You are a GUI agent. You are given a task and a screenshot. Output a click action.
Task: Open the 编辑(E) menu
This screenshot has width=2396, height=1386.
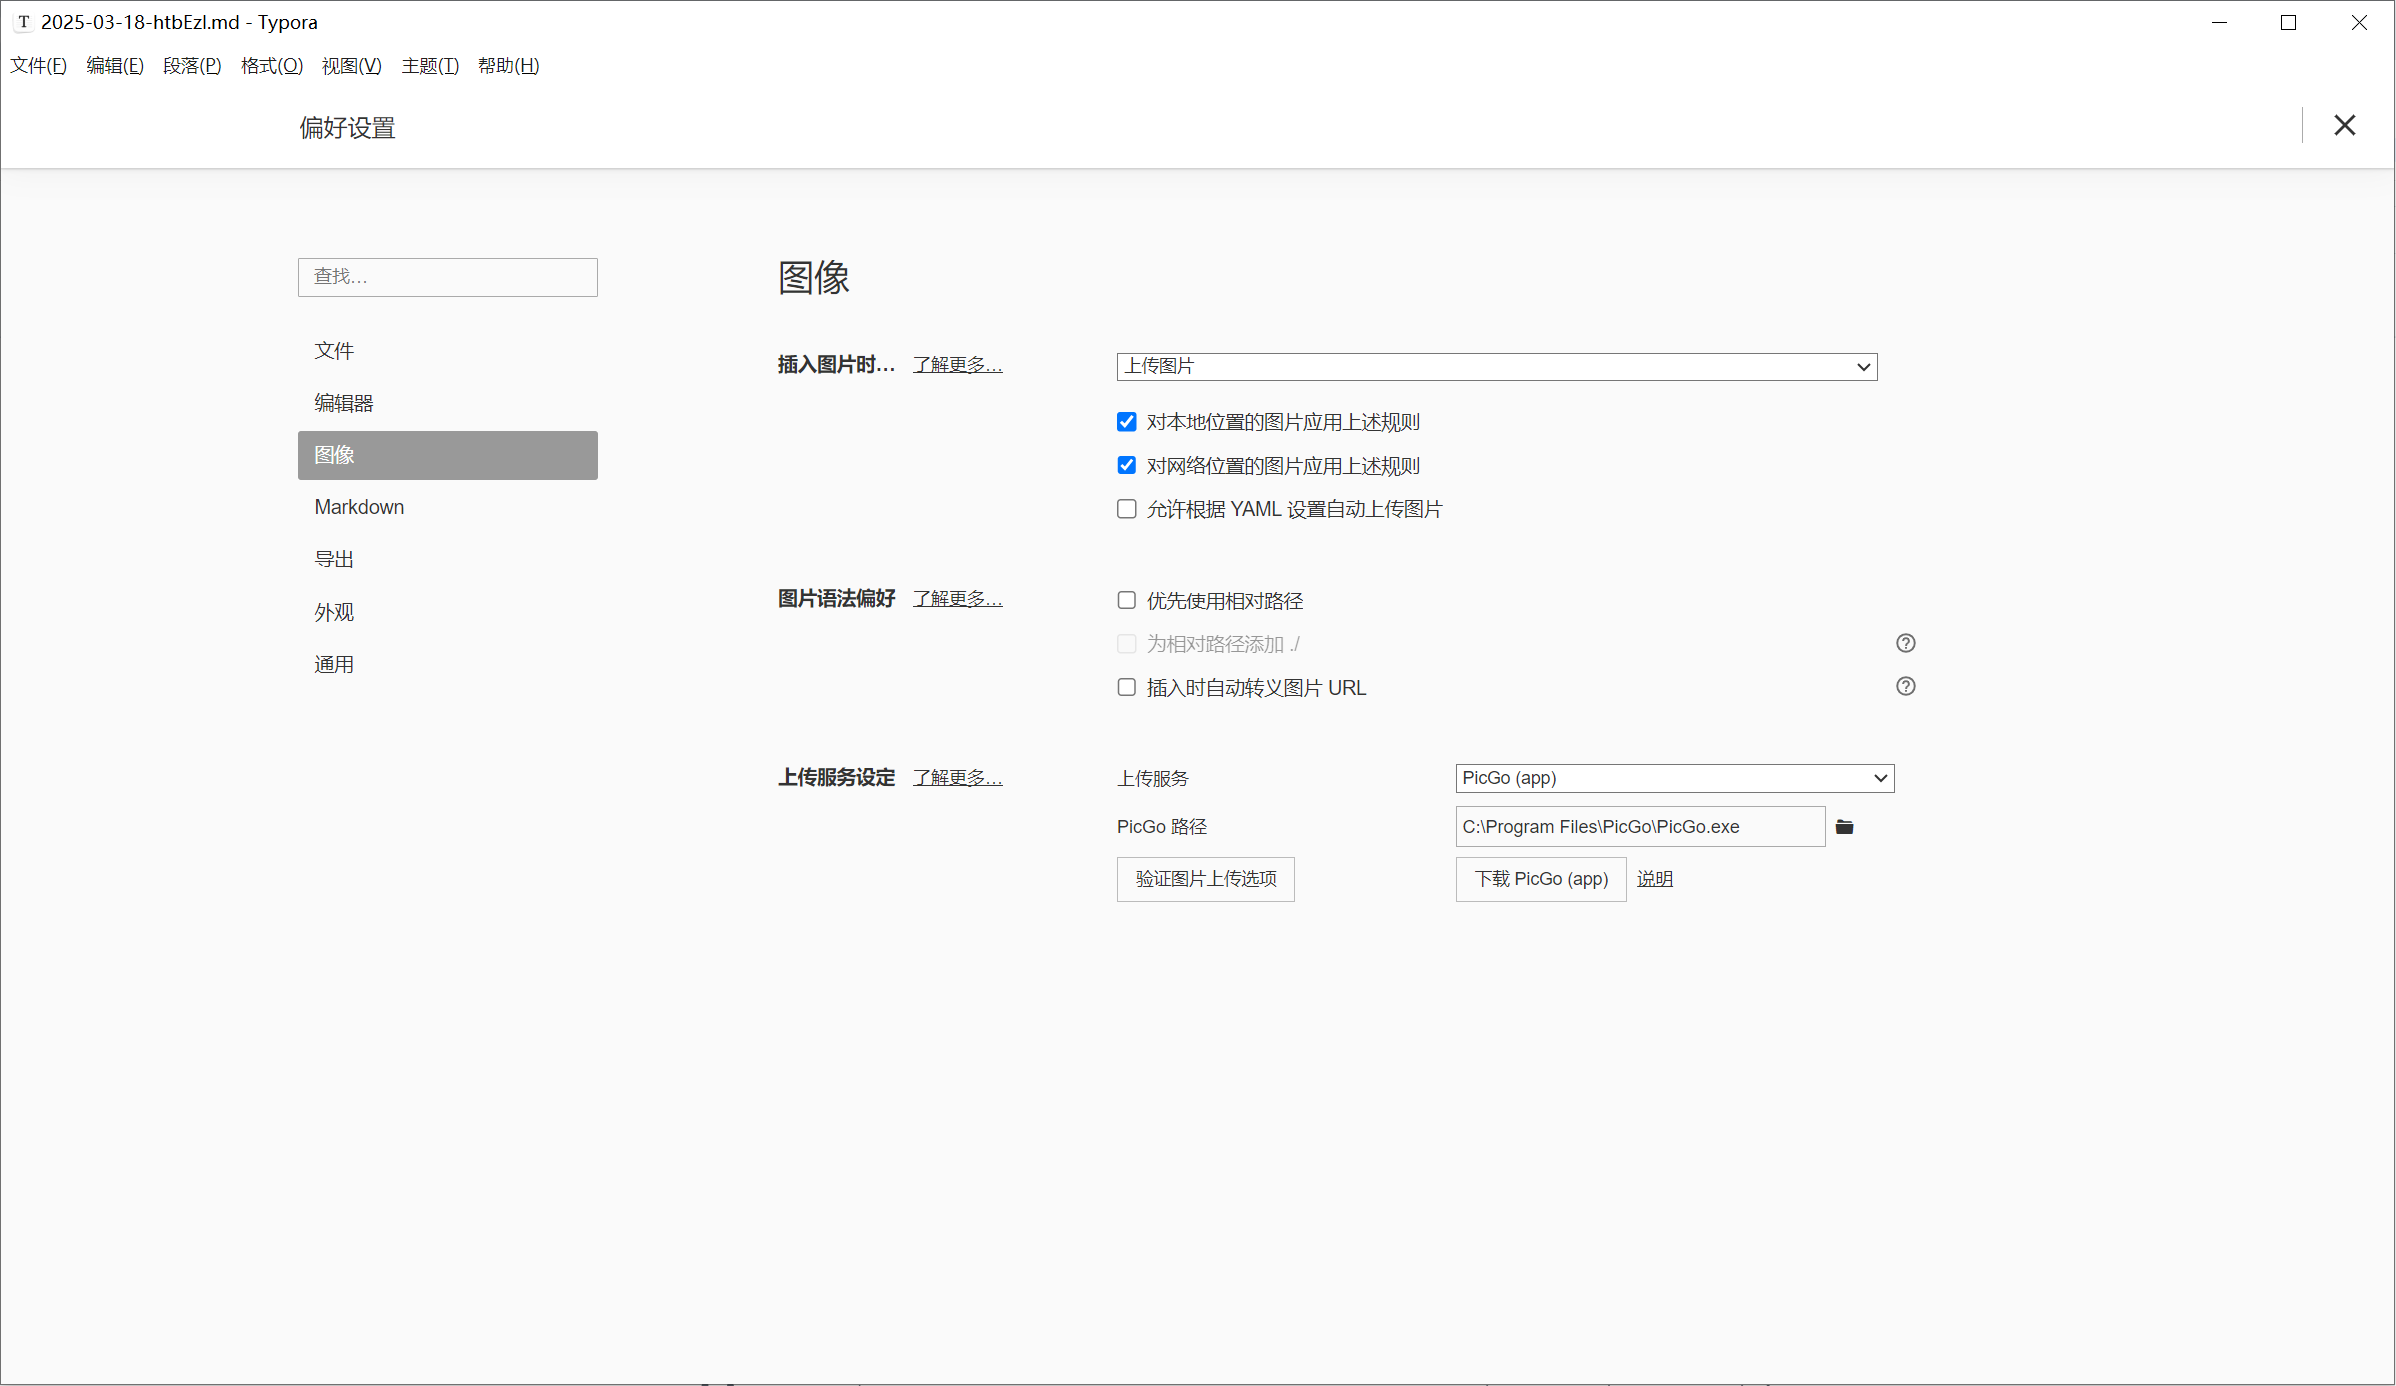(115, 66)
